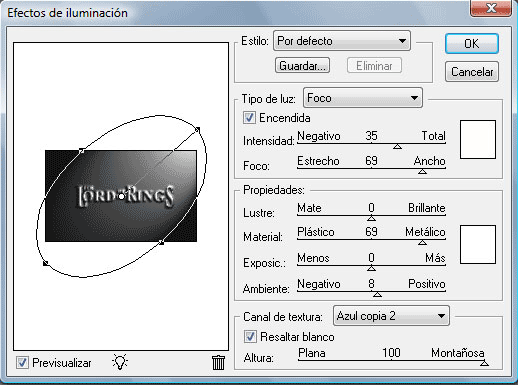Open the Canal de textura dropdown
The image size is (518, 385).
tap(391, 316)
